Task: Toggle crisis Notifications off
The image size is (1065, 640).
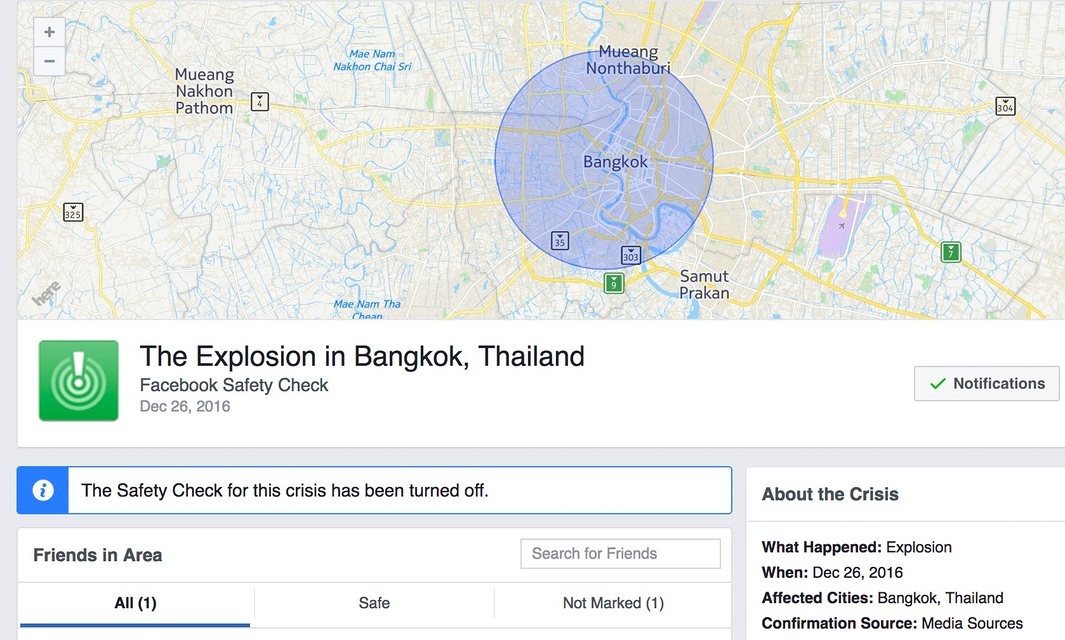Action: 986,383
